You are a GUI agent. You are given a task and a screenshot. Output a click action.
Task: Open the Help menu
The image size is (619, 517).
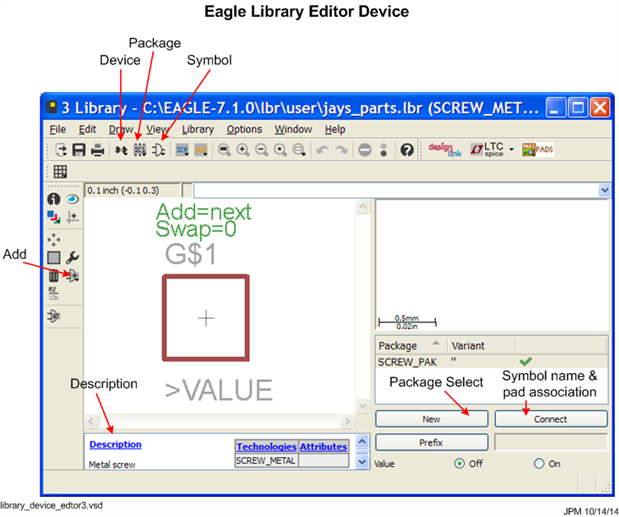335,129
